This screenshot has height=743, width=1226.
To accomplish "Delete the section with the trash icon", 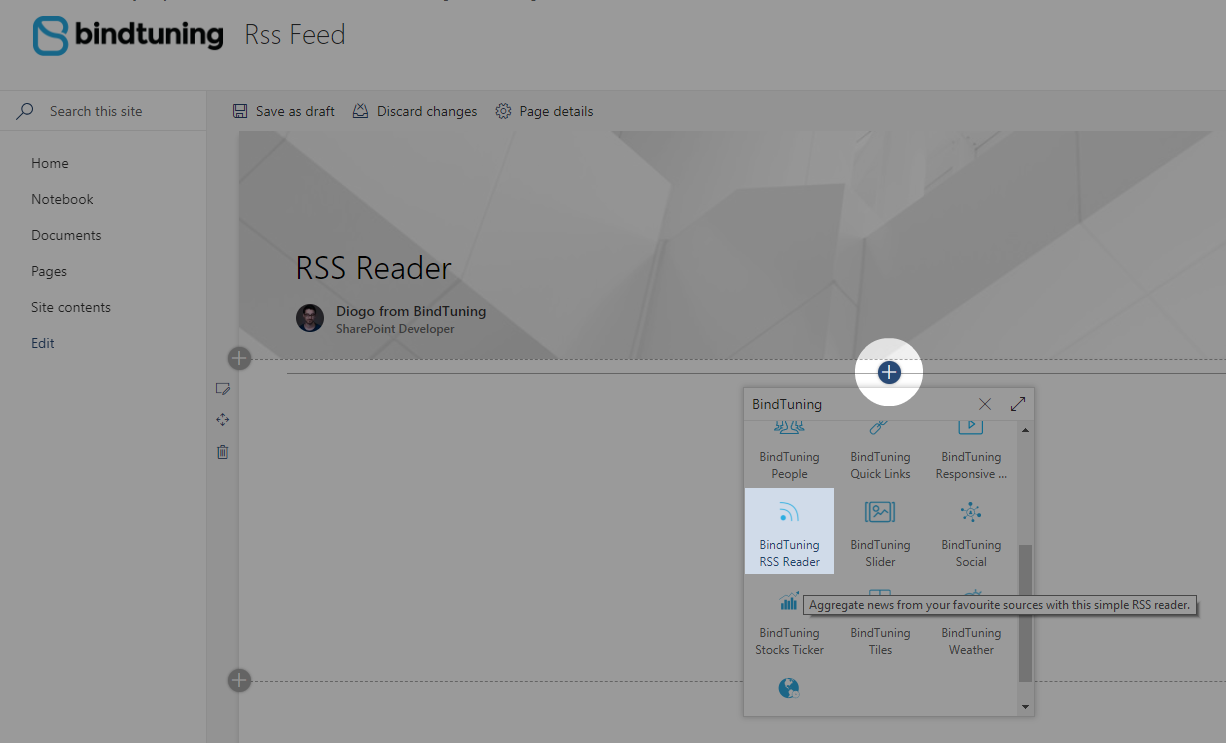I will point(223,452).
